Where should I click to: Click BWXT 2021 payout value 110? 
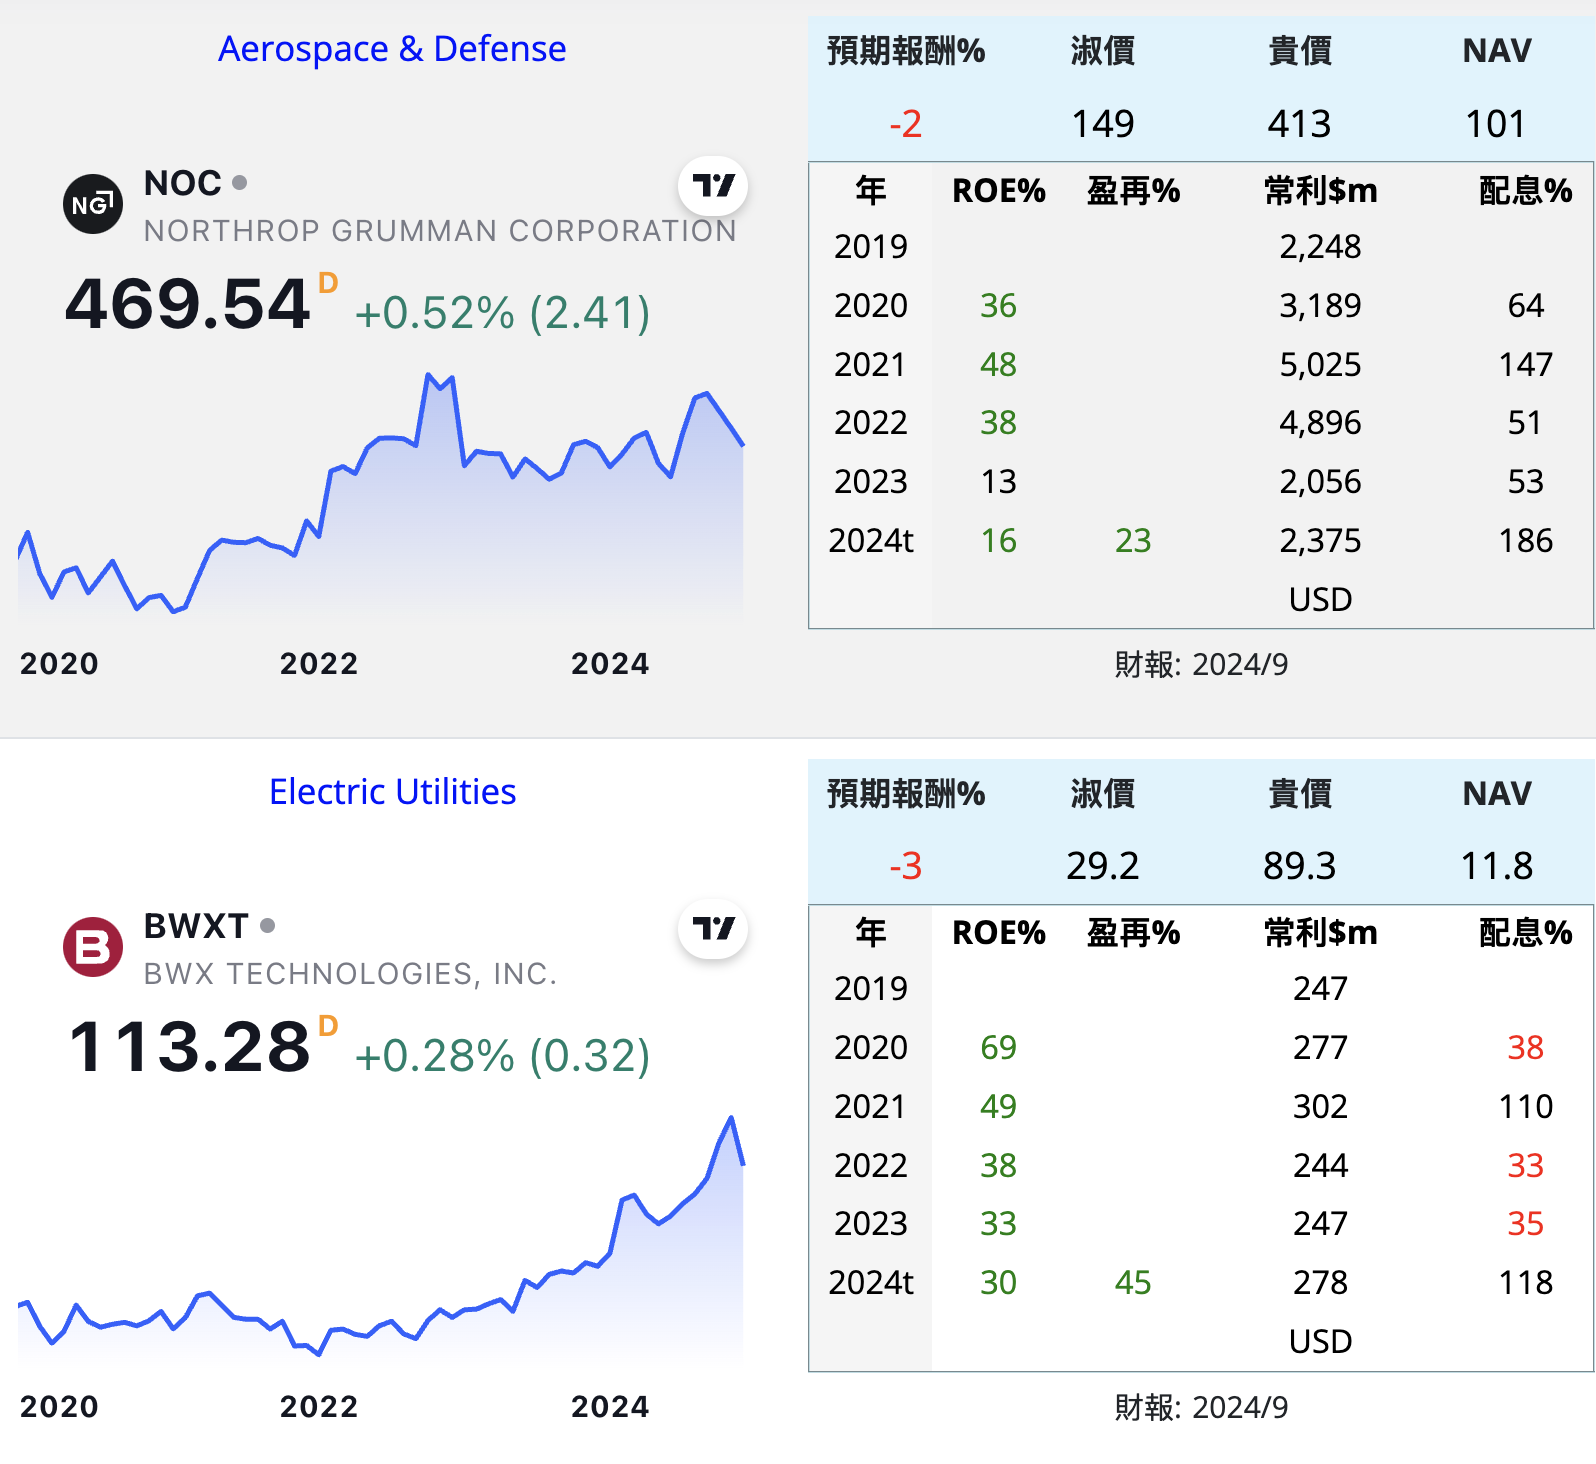pos(1526,1106)
